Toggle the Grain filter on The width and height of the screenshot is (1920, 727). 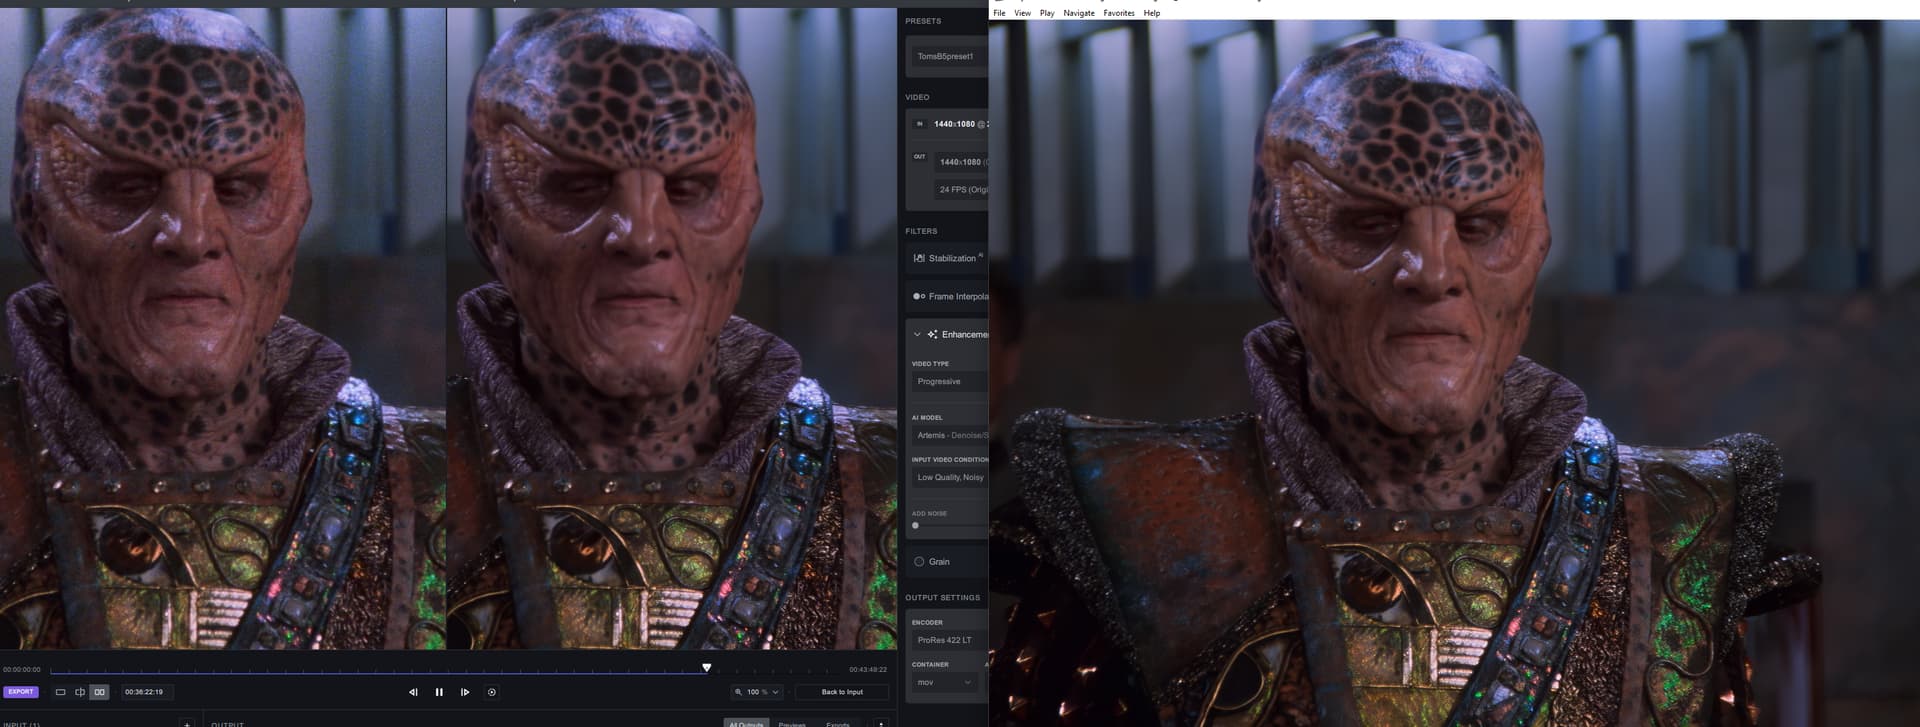[x=919, y=562]
